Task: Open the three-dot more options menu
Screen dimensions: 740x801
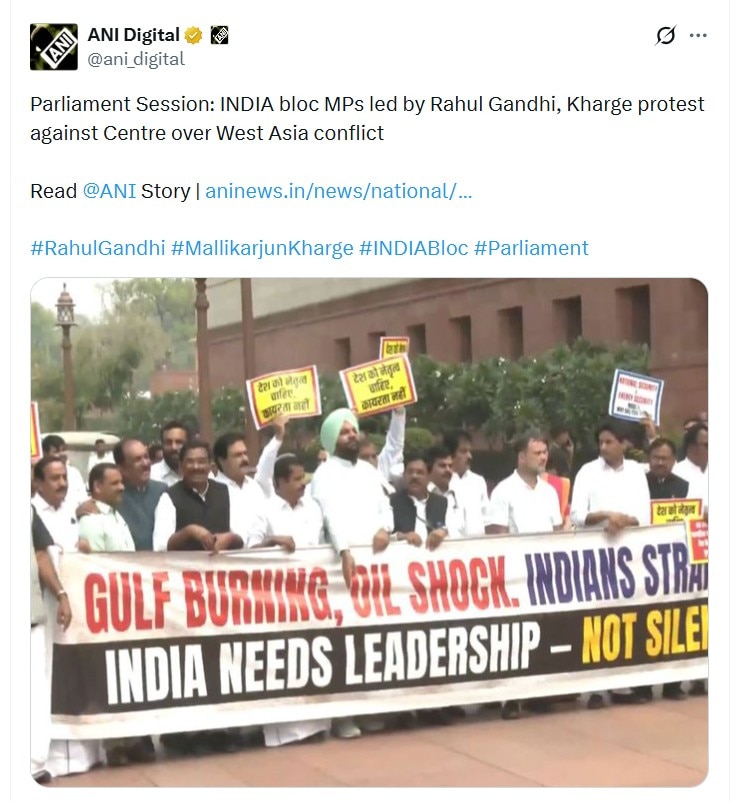Action: pyautogui.click(x=698, y=35)
